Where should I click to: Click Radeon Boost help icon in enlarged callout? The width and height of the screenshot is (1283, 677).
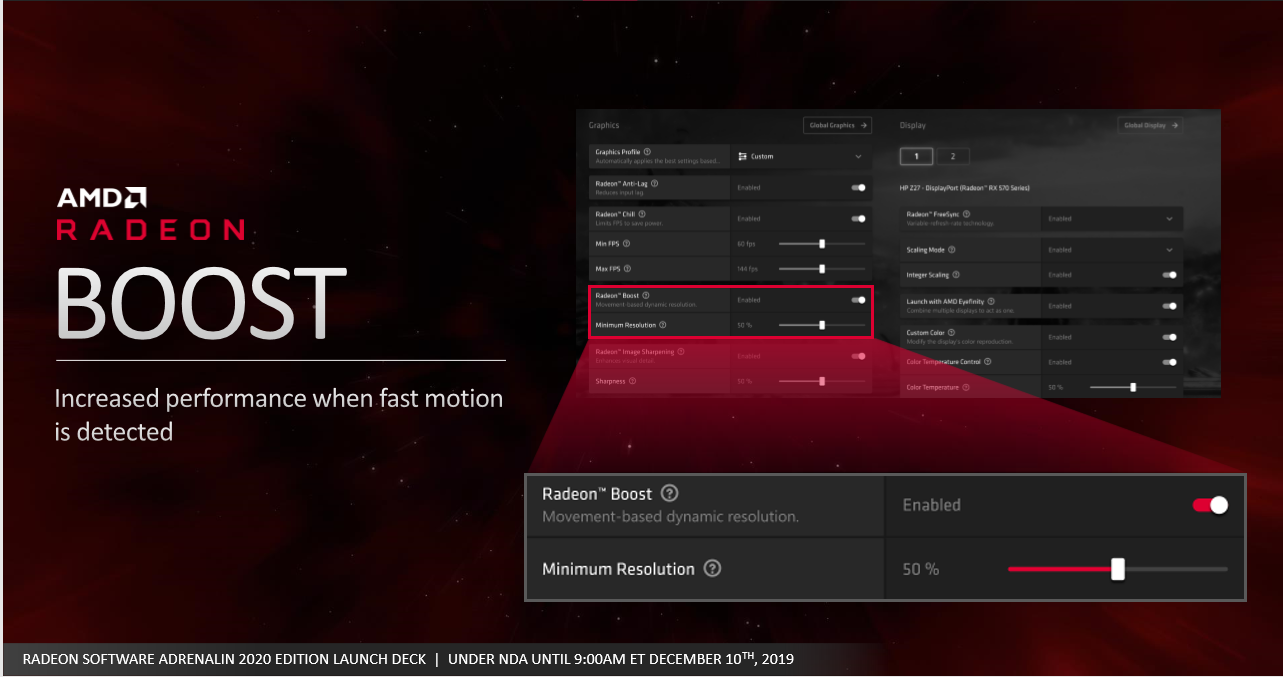coord(670,493)
